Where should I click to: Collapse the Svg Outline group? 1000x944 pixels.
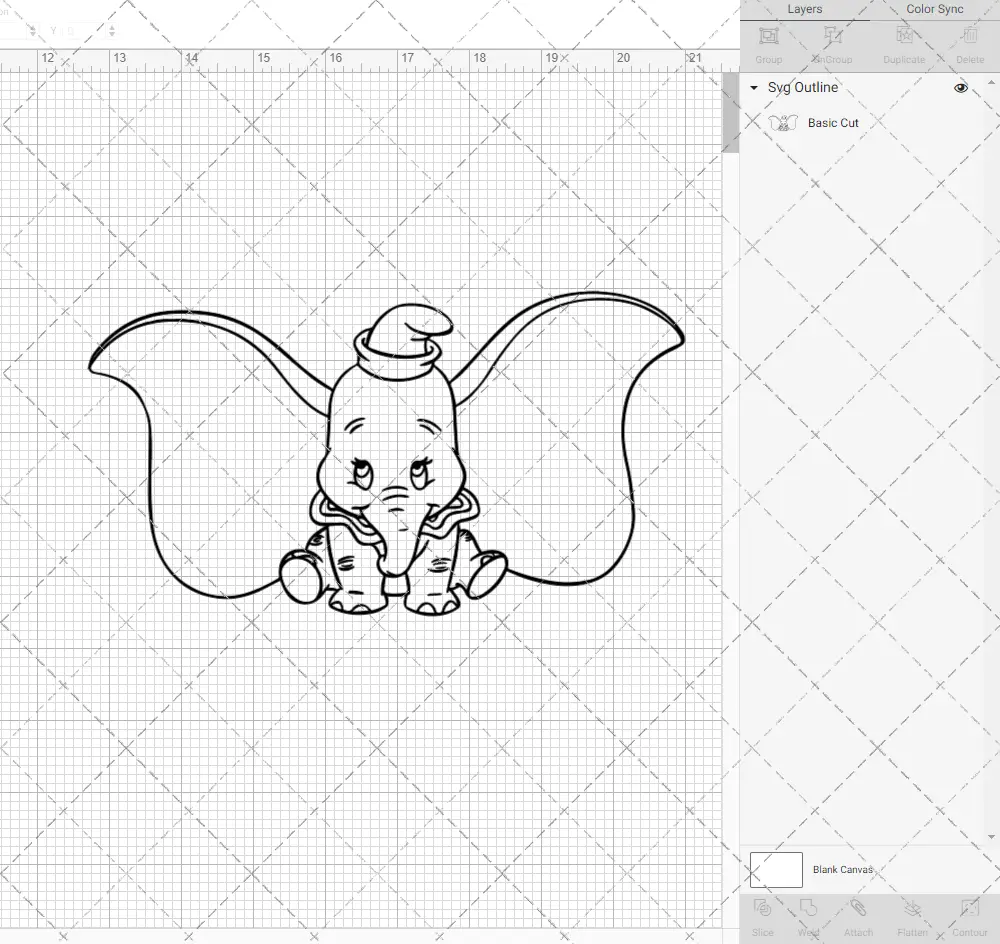[x=753, y=88]
